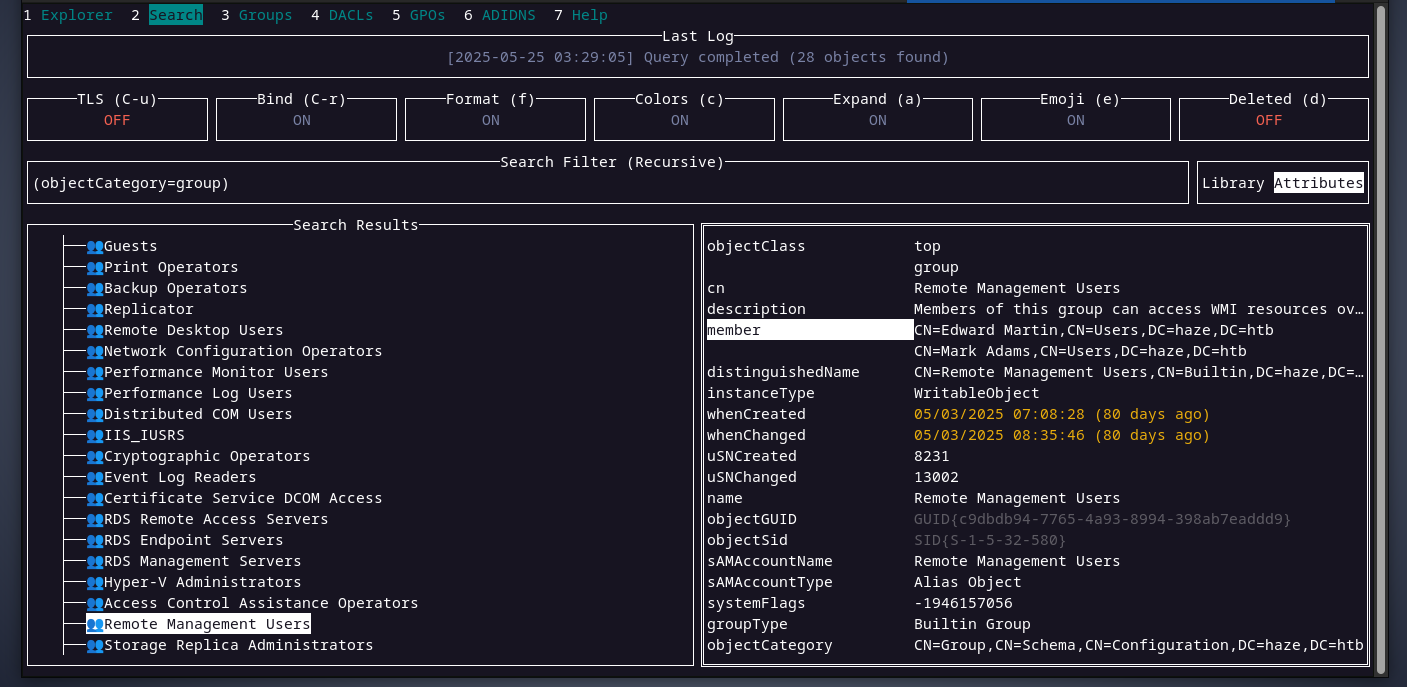
Task: Toggle the TLS option currently OFF
Action: coord(117,120)
